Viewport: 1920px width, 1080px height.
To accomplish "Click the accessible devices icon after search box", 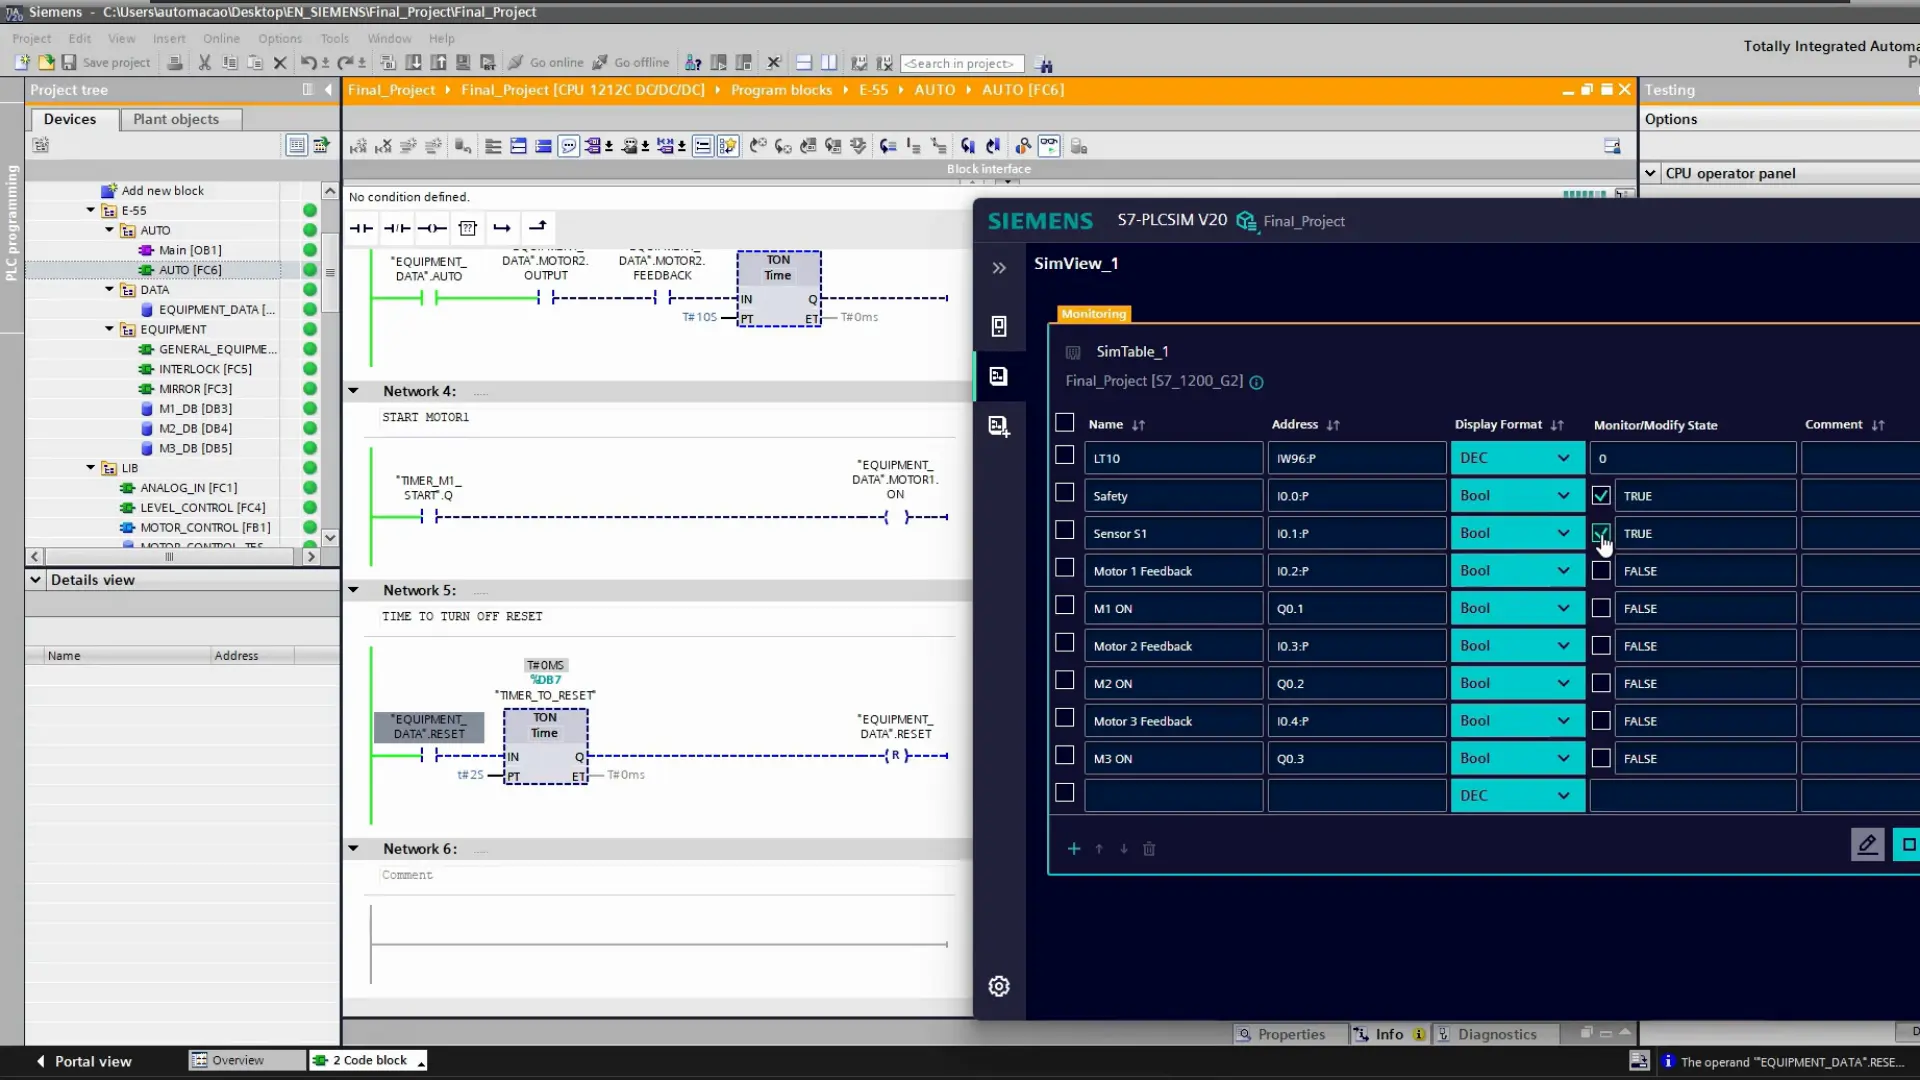I will (x=1044, y=64).
